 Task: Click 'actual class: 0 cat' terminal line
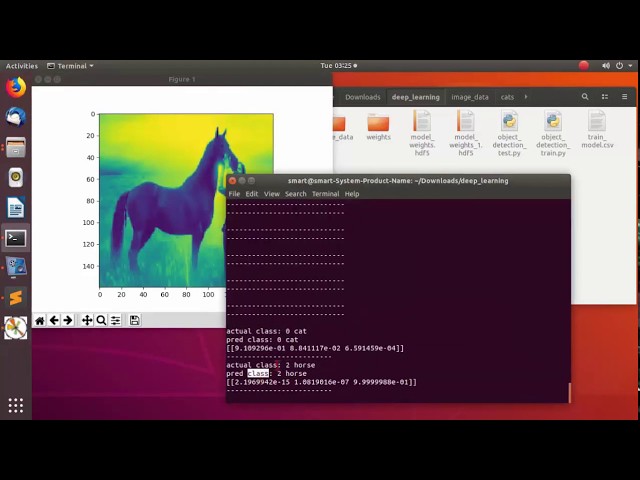[x=266, y=331]
